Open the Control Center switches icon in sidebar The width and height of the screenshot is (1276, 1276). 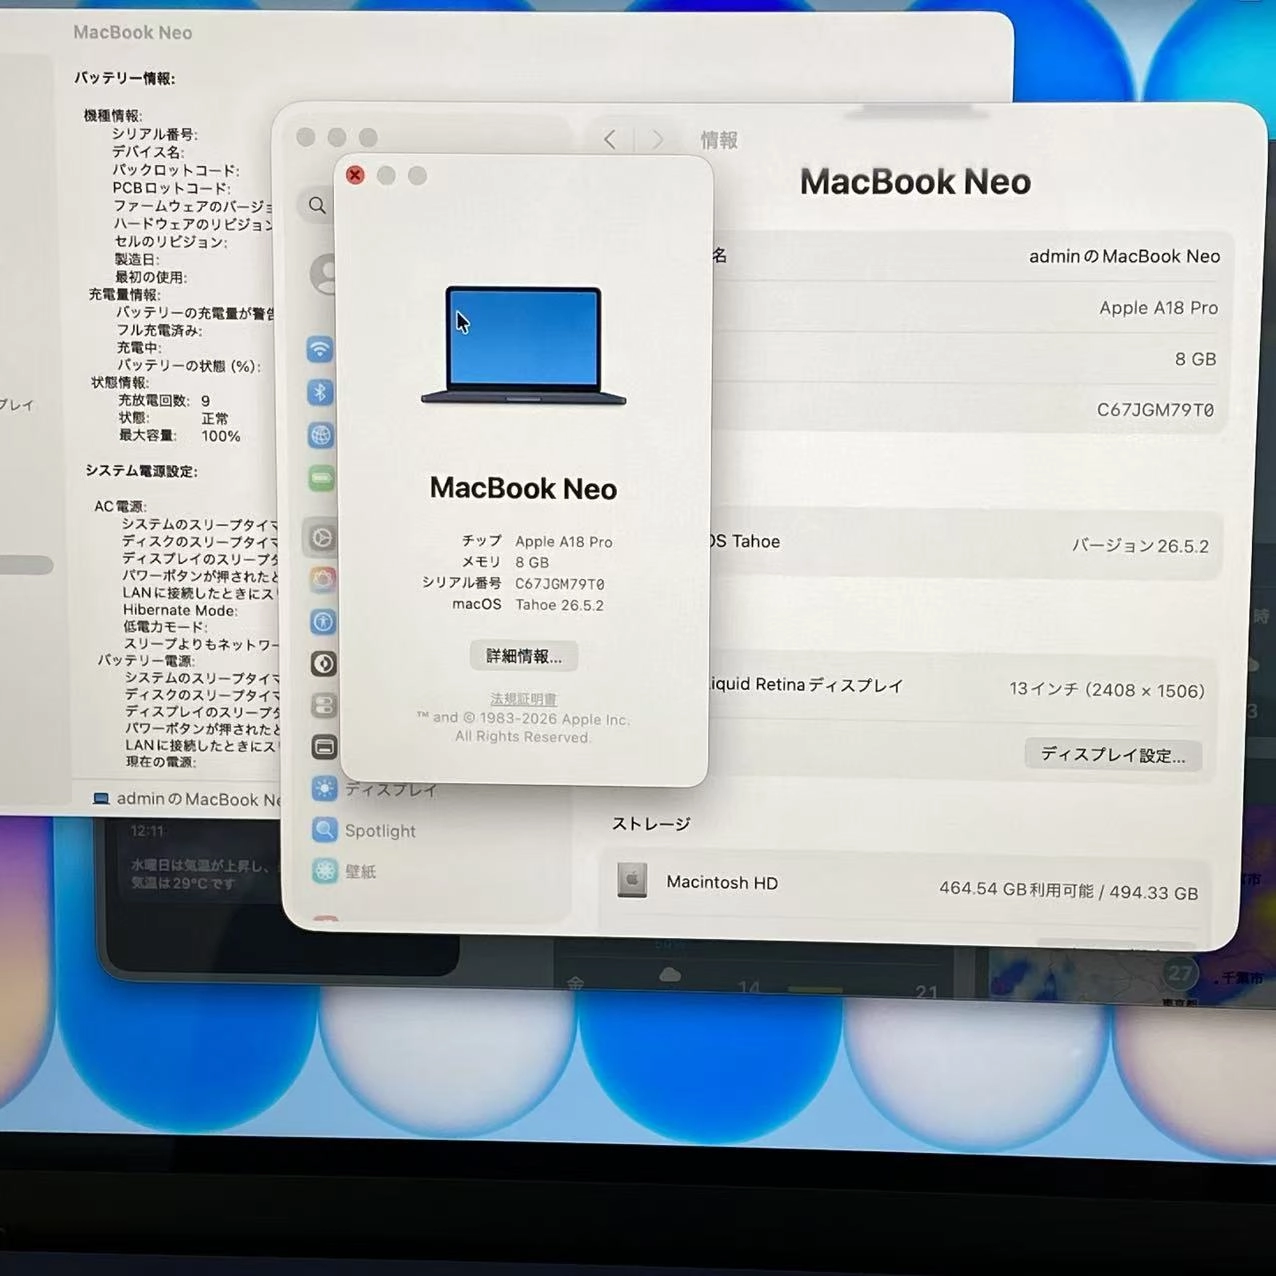323,705
